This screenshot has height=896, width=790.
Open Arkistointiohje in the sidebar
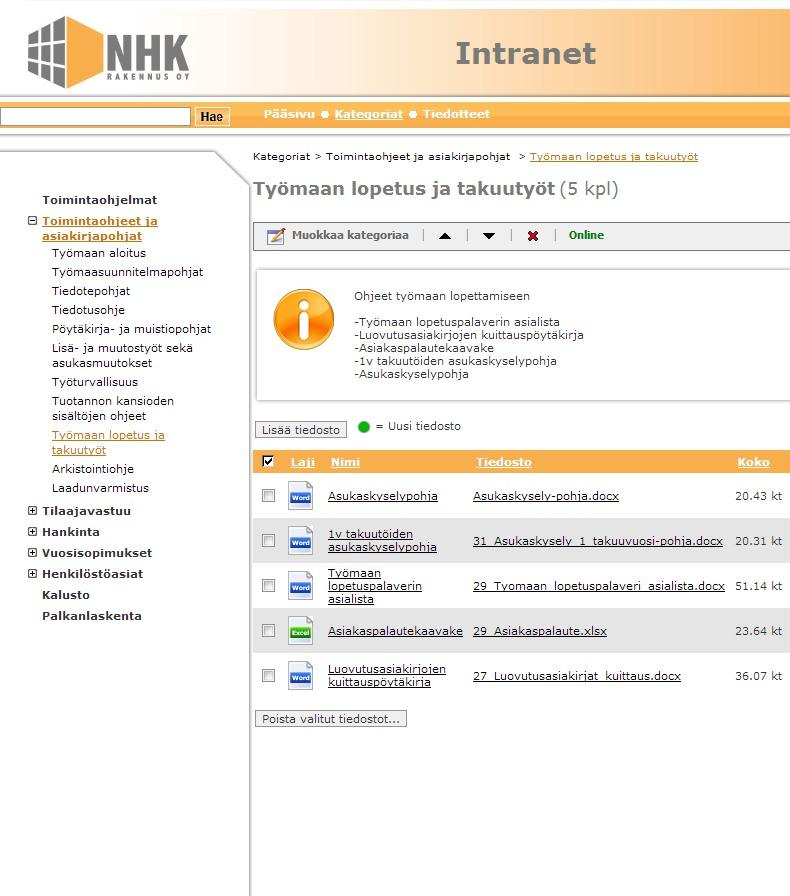click(93, 469)
